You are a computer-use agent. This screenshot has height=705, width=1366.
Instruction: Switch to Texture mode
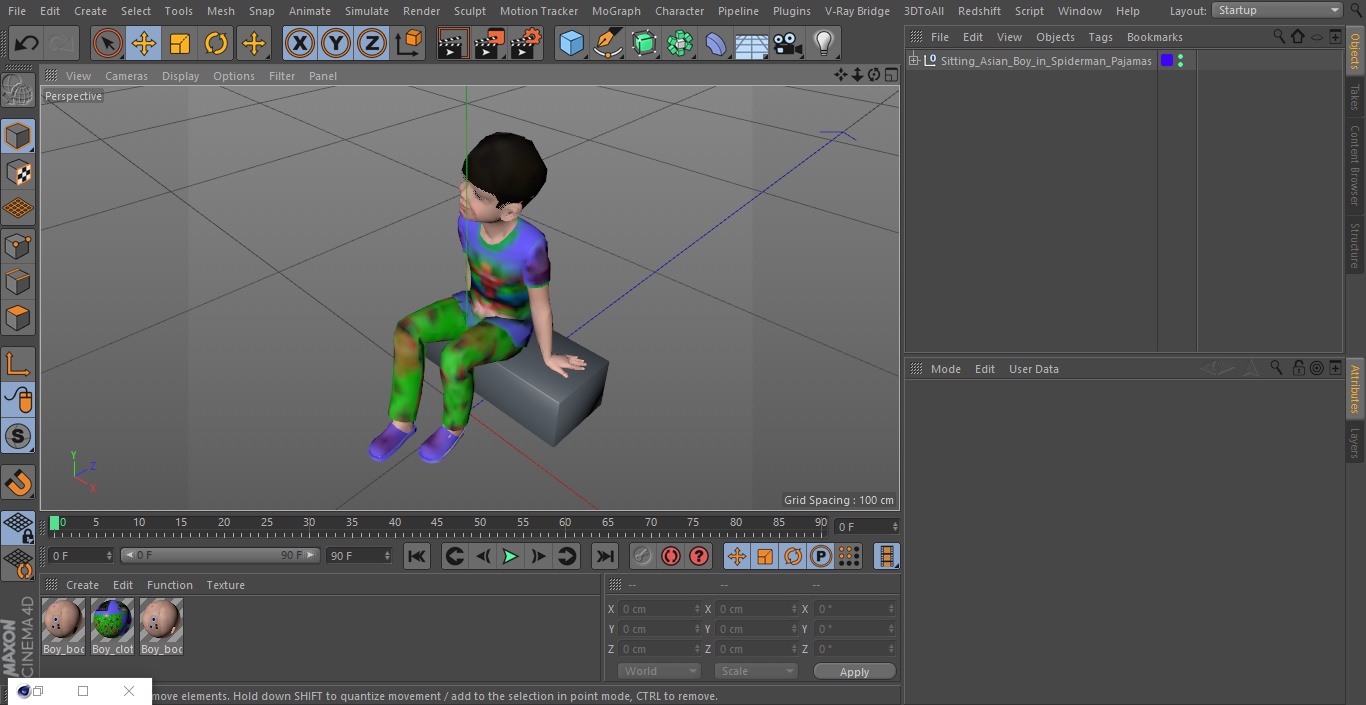[x=19, y=172]
